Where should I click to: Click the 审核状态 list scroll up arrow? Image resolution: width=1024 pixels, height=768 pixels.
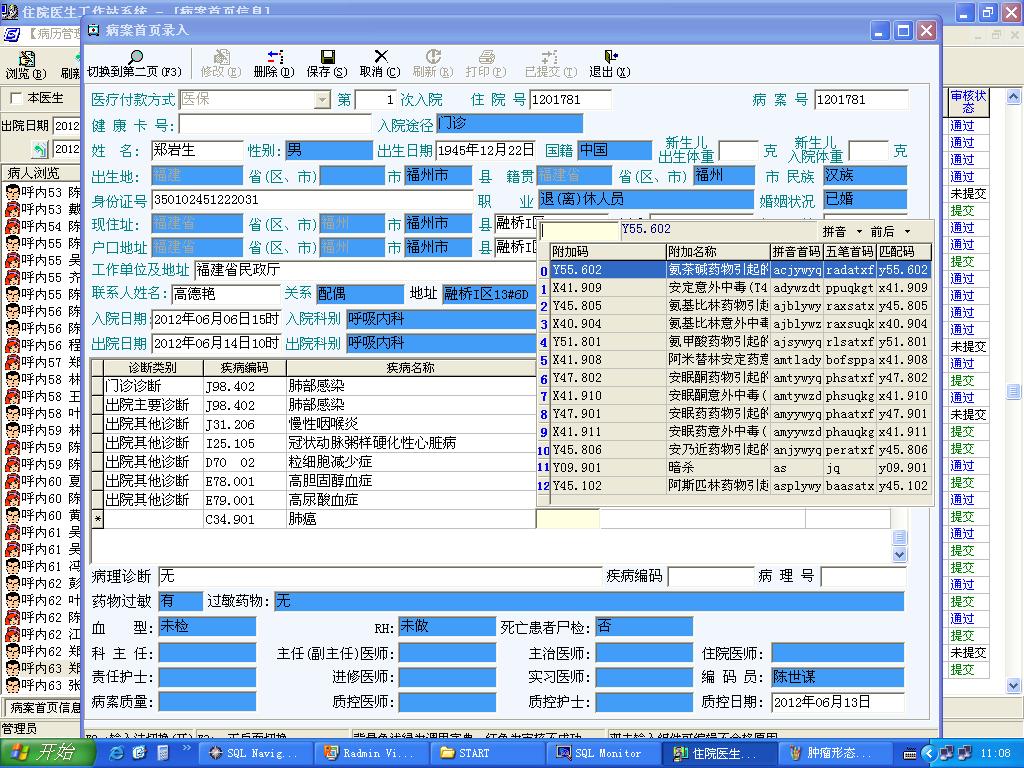click(1014, 97)
